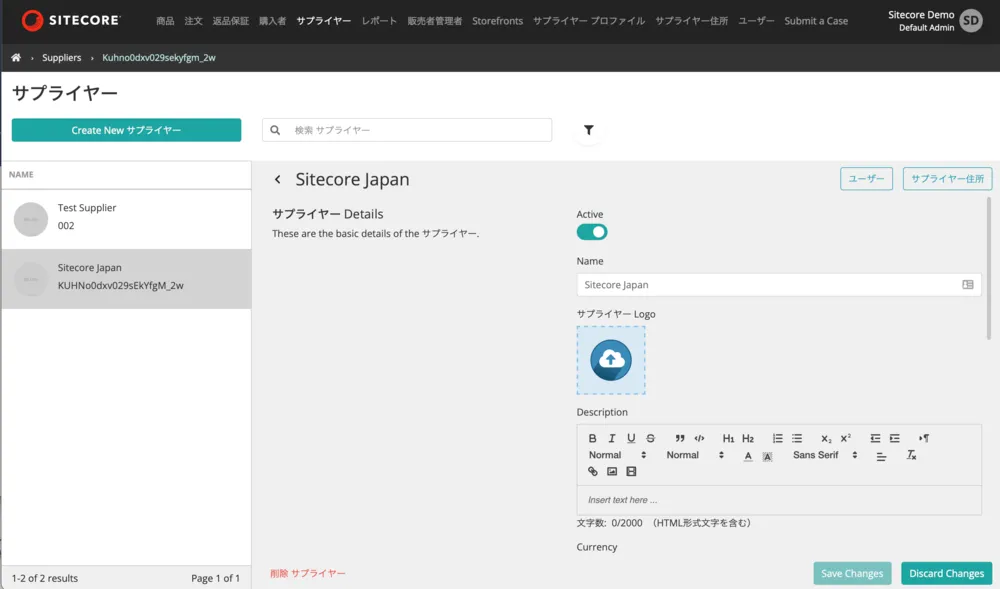Open the text background color picker
Screen dimensions: 1000x589
pyautogui.click(x=767, y=456)
